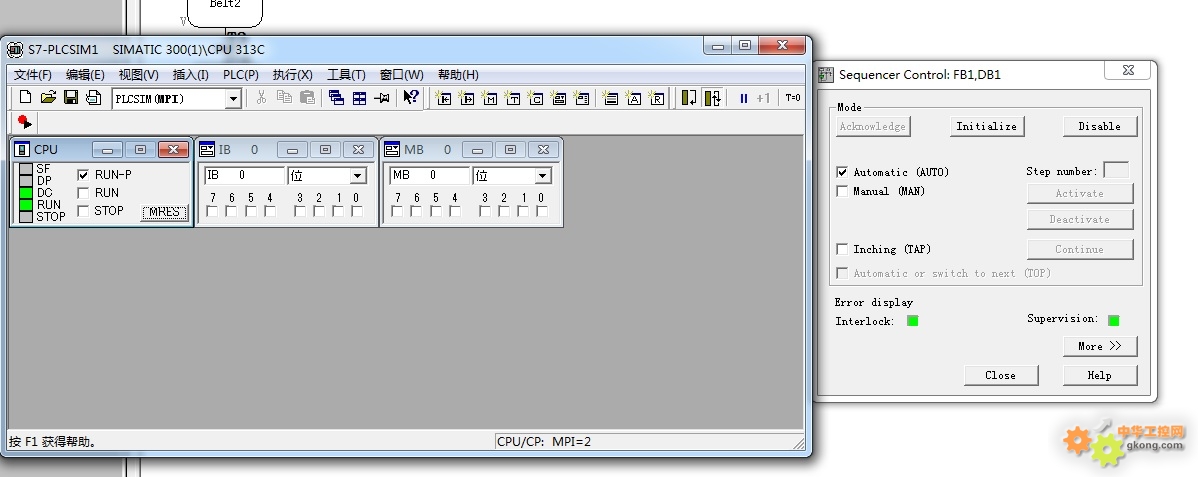Create a new PLC simulation file
1198x477 pixels.
[x=25, y=98]
